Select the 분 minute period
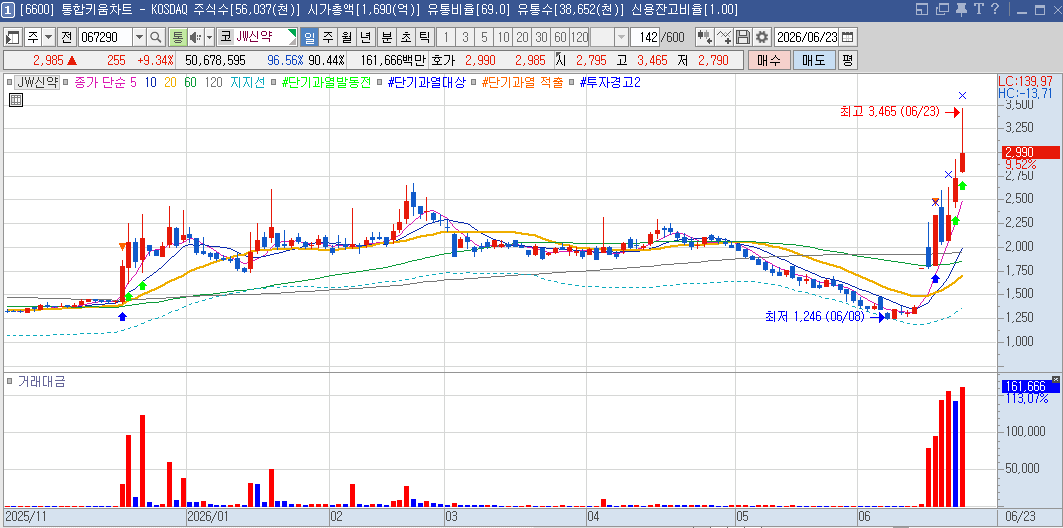Image resolution: width=1063 pixels, height=528 pixels. pyautogui.click(x=387, y=37)
